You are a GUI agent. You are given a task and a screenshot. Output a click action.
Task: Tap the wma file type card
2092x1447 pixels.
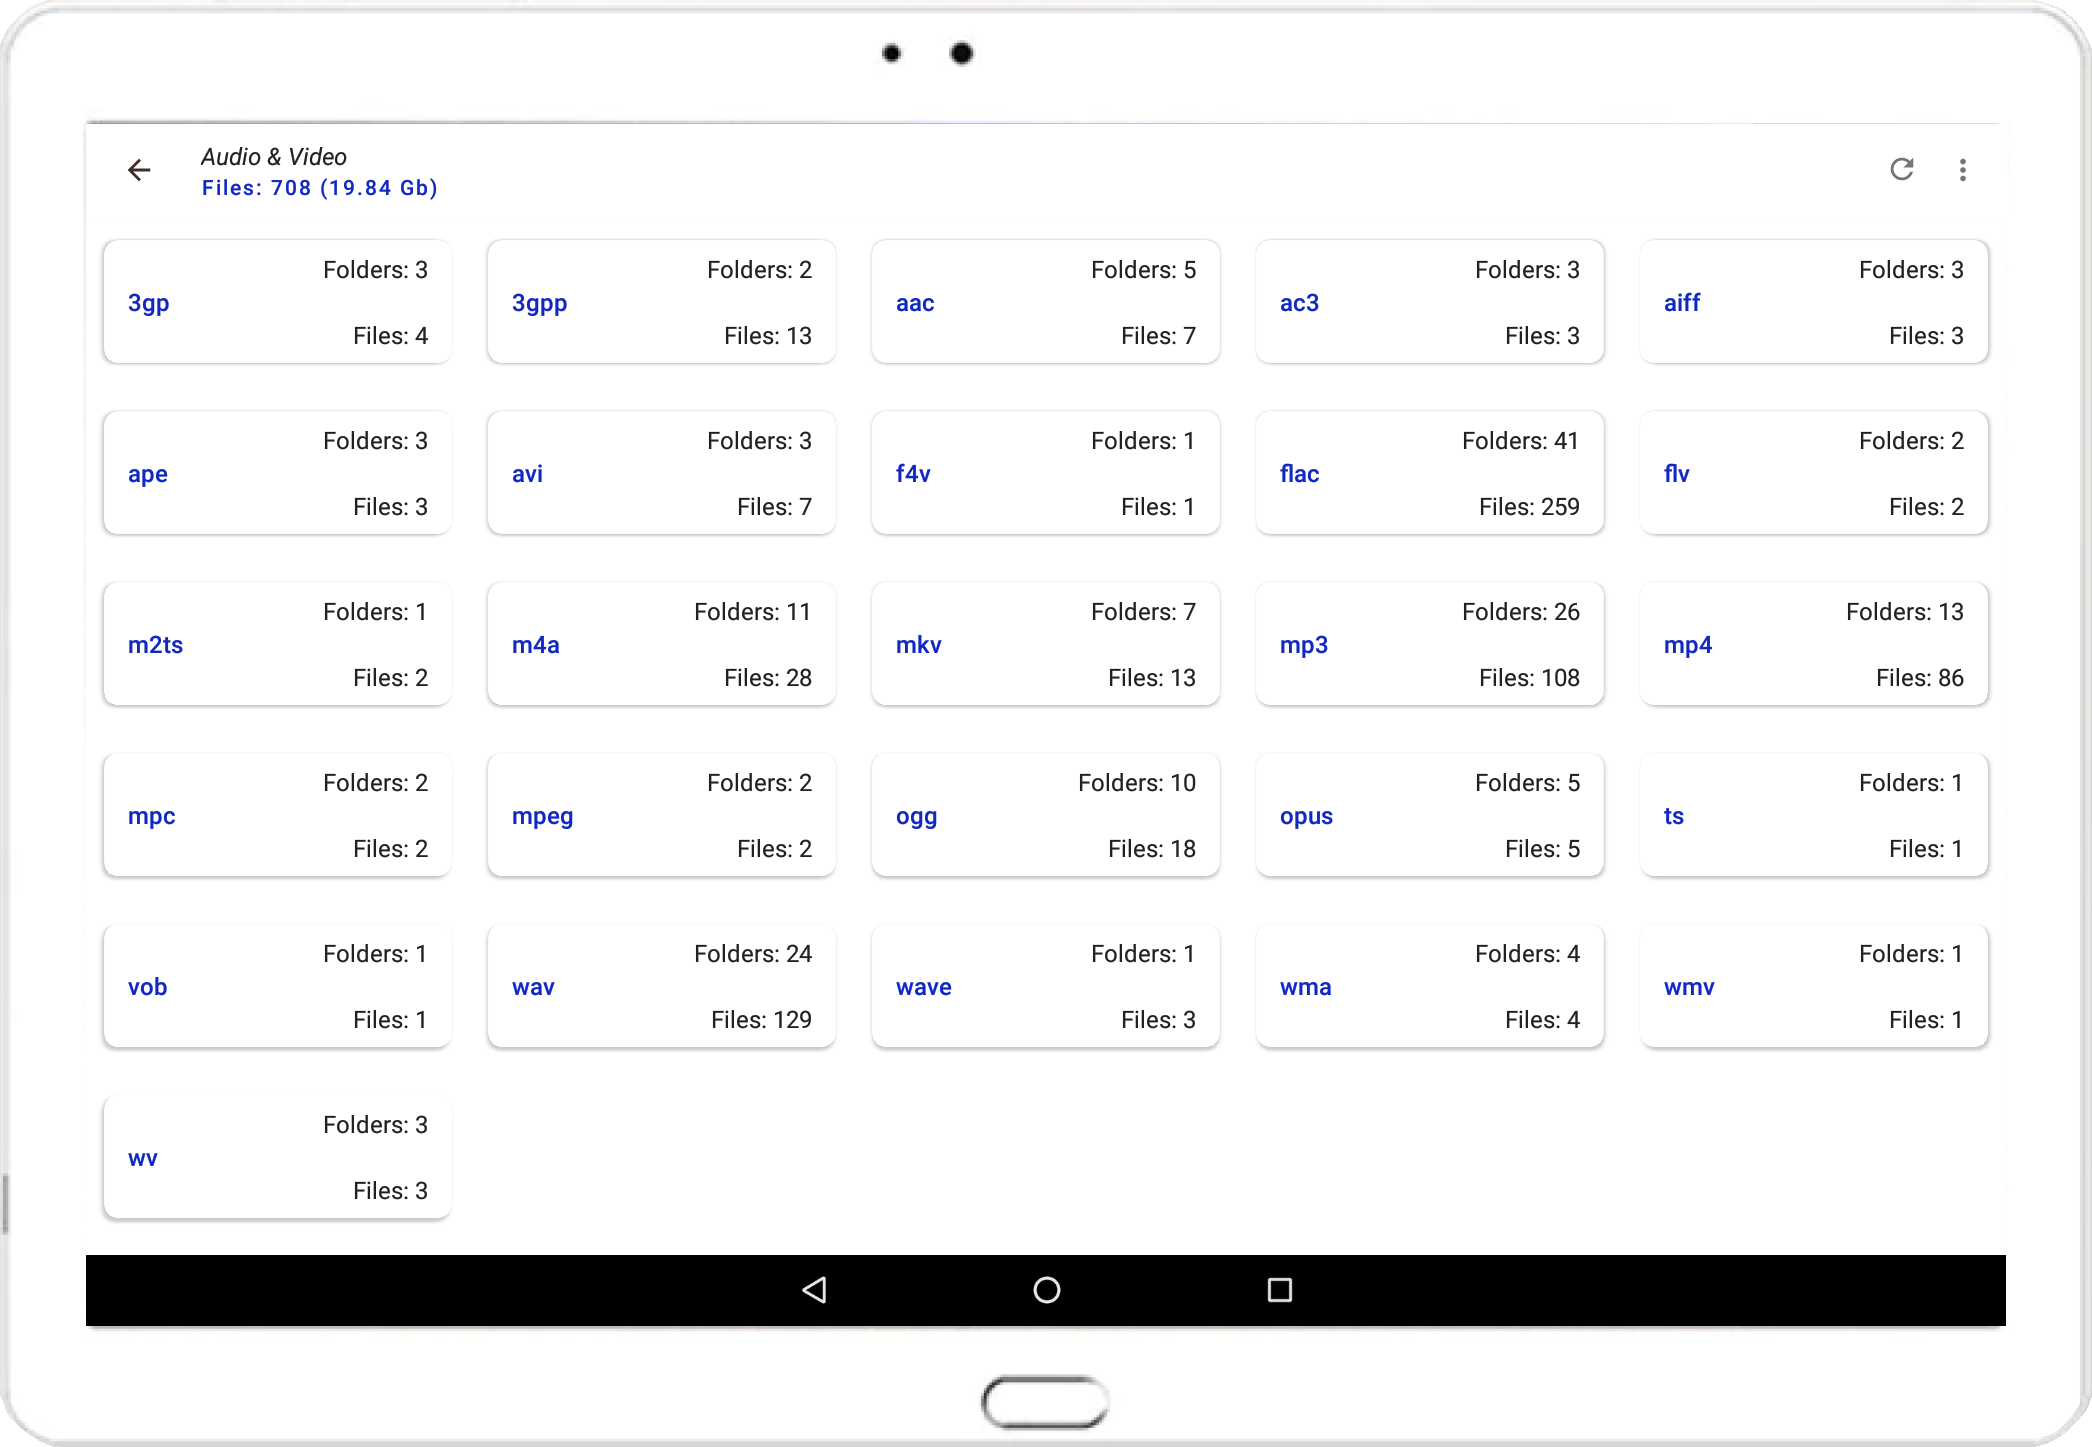pos(1429,986)
